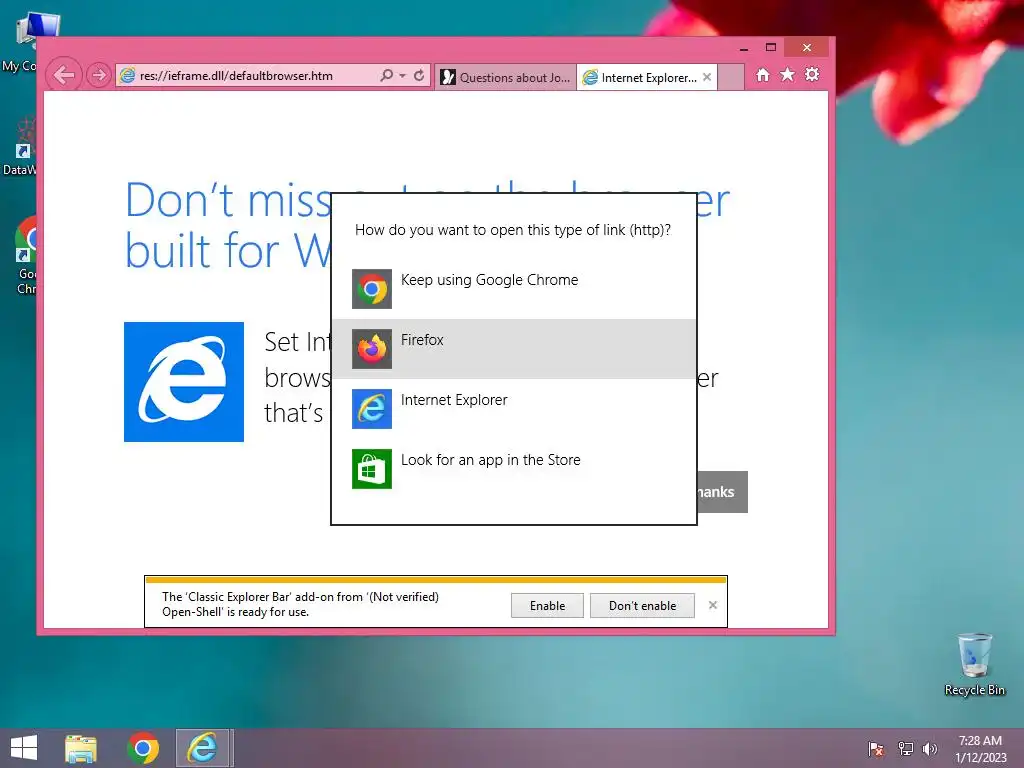Open File Explorer from the taskbar
The height and width of the screenshot is (768, 1024).
pos(81,748)
